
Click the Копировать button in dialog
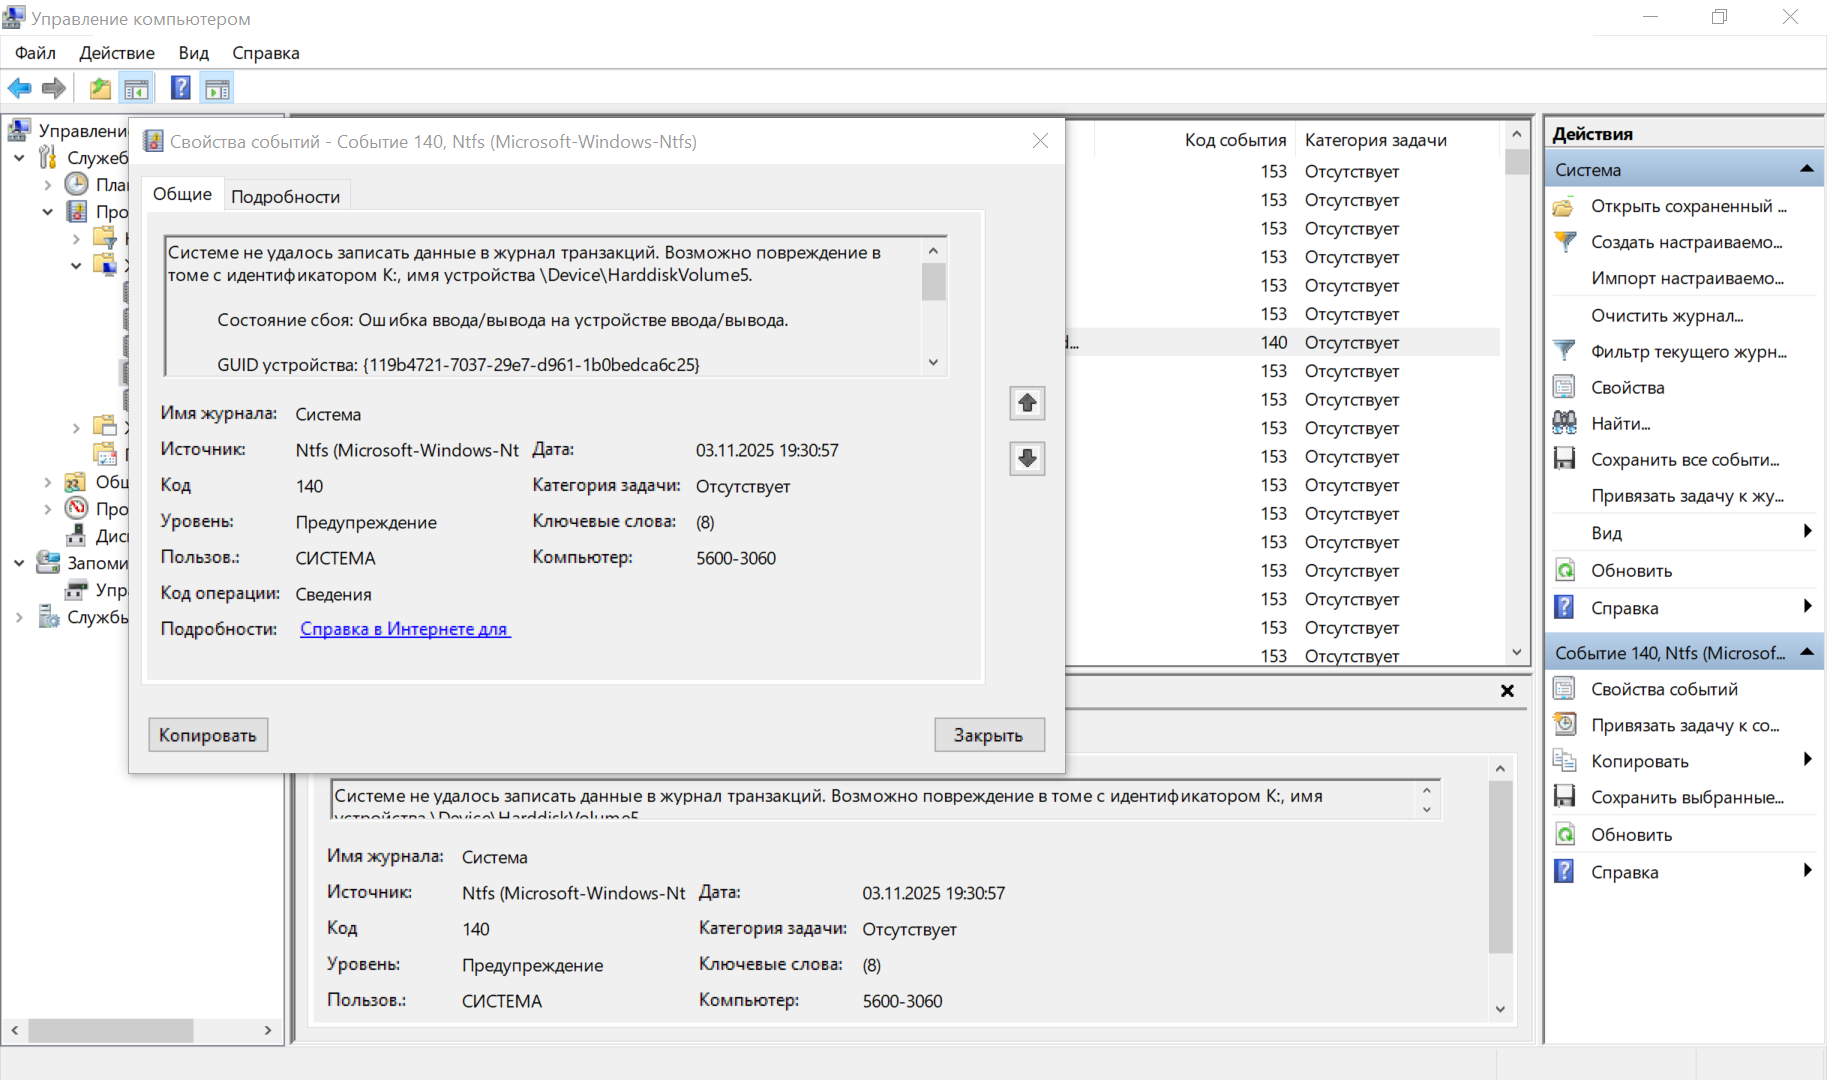coord(208,735)
